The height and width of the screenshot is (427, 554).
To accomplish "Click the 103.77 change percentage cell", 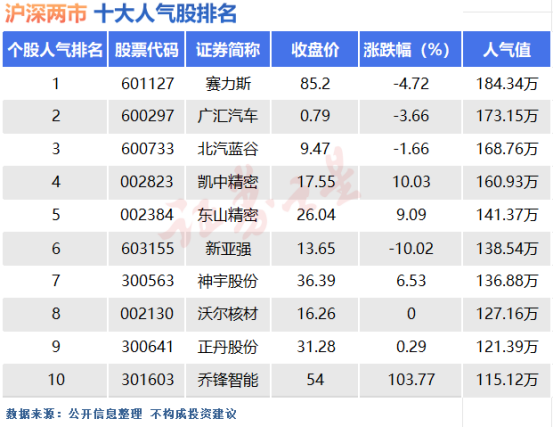I will pyautogui.click(x=411, y=380).
